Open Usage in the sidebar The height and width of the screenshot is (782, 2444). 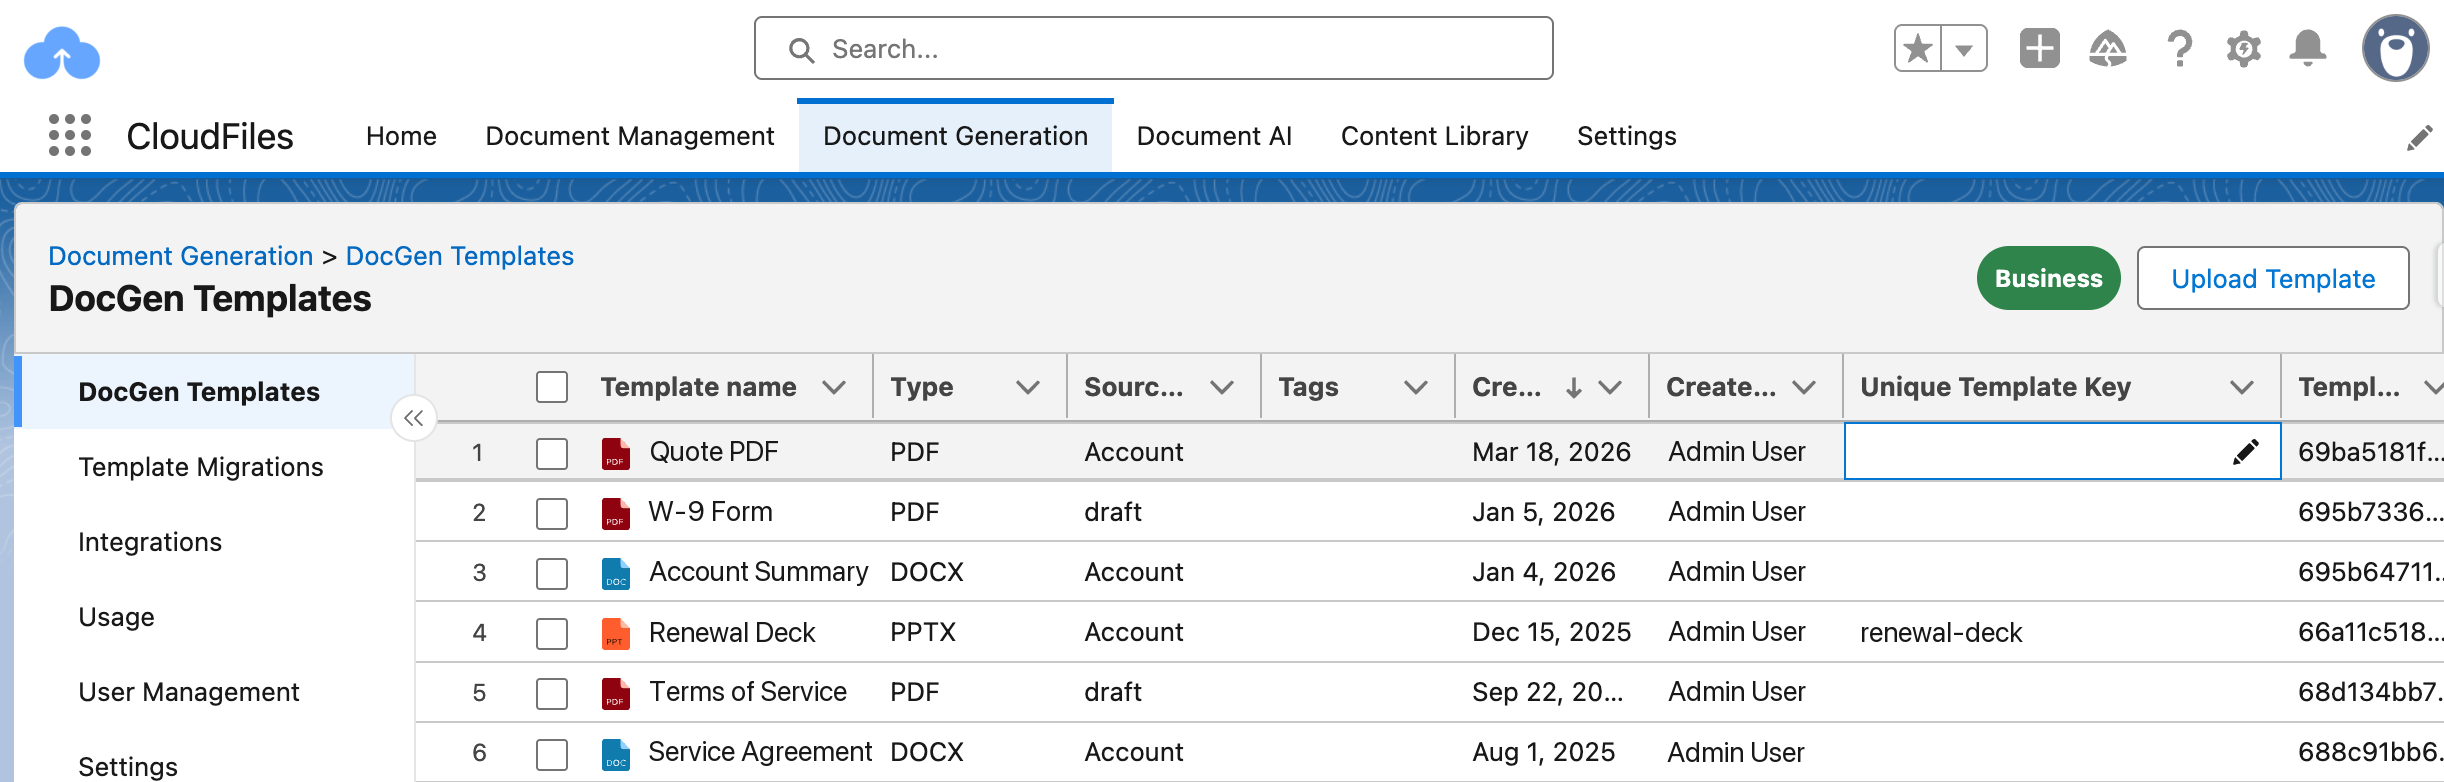click(116, 617)
